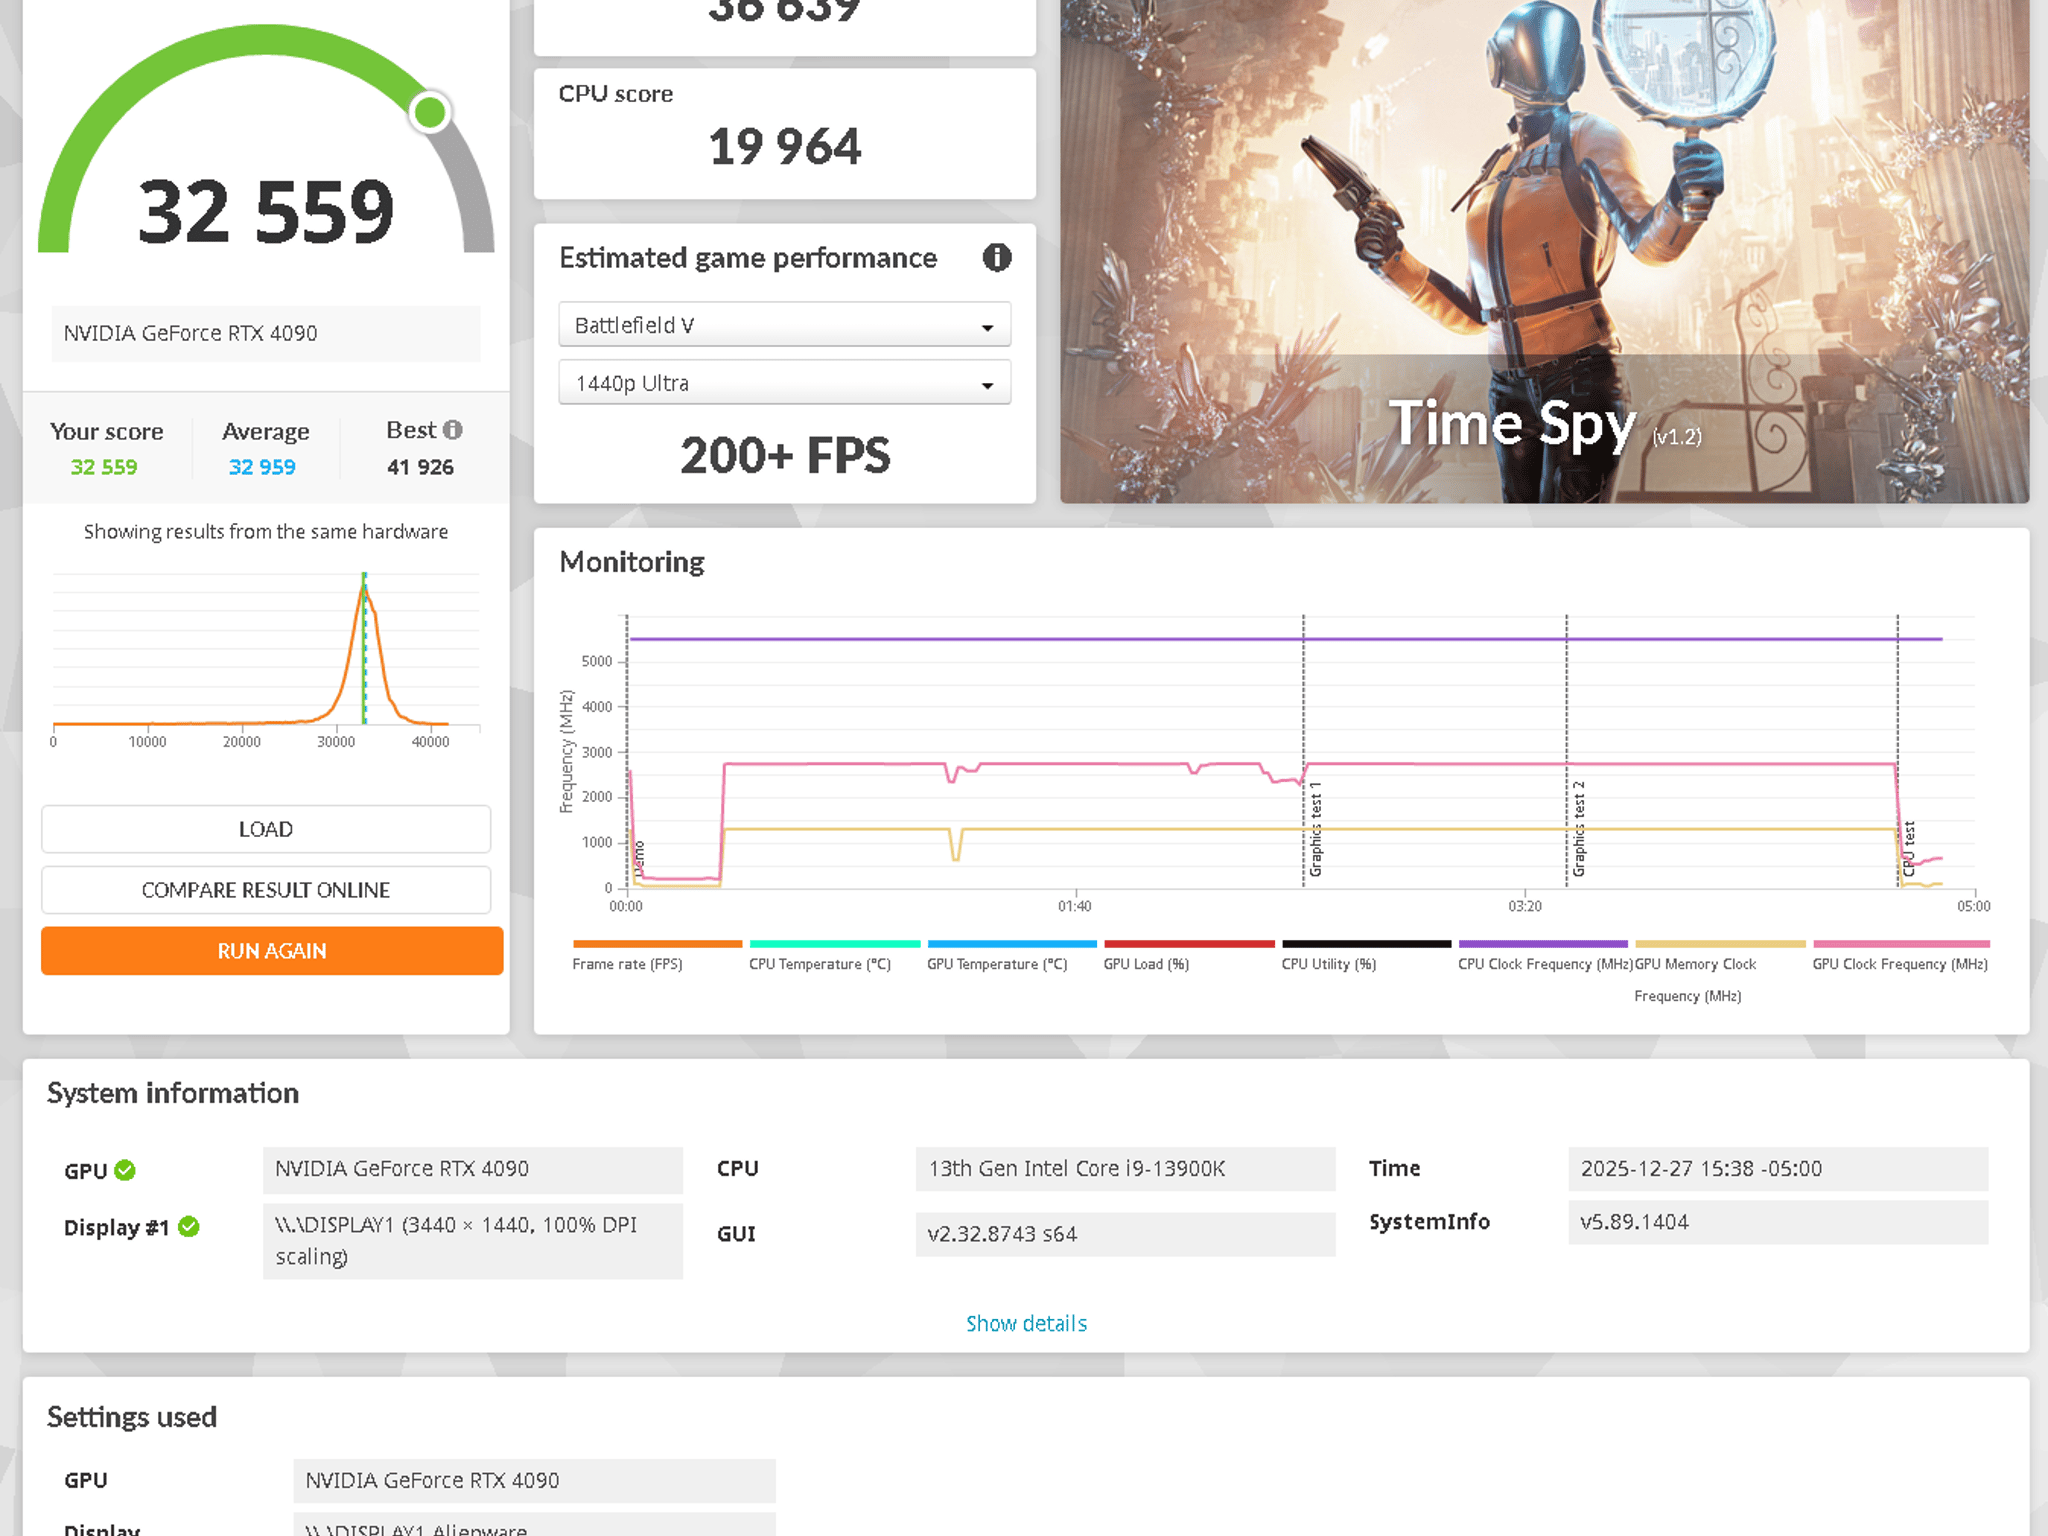Click the Estimated game performance info icon
The height and width of the screenshot is (1536, 2048).
(x=996, y=258)
